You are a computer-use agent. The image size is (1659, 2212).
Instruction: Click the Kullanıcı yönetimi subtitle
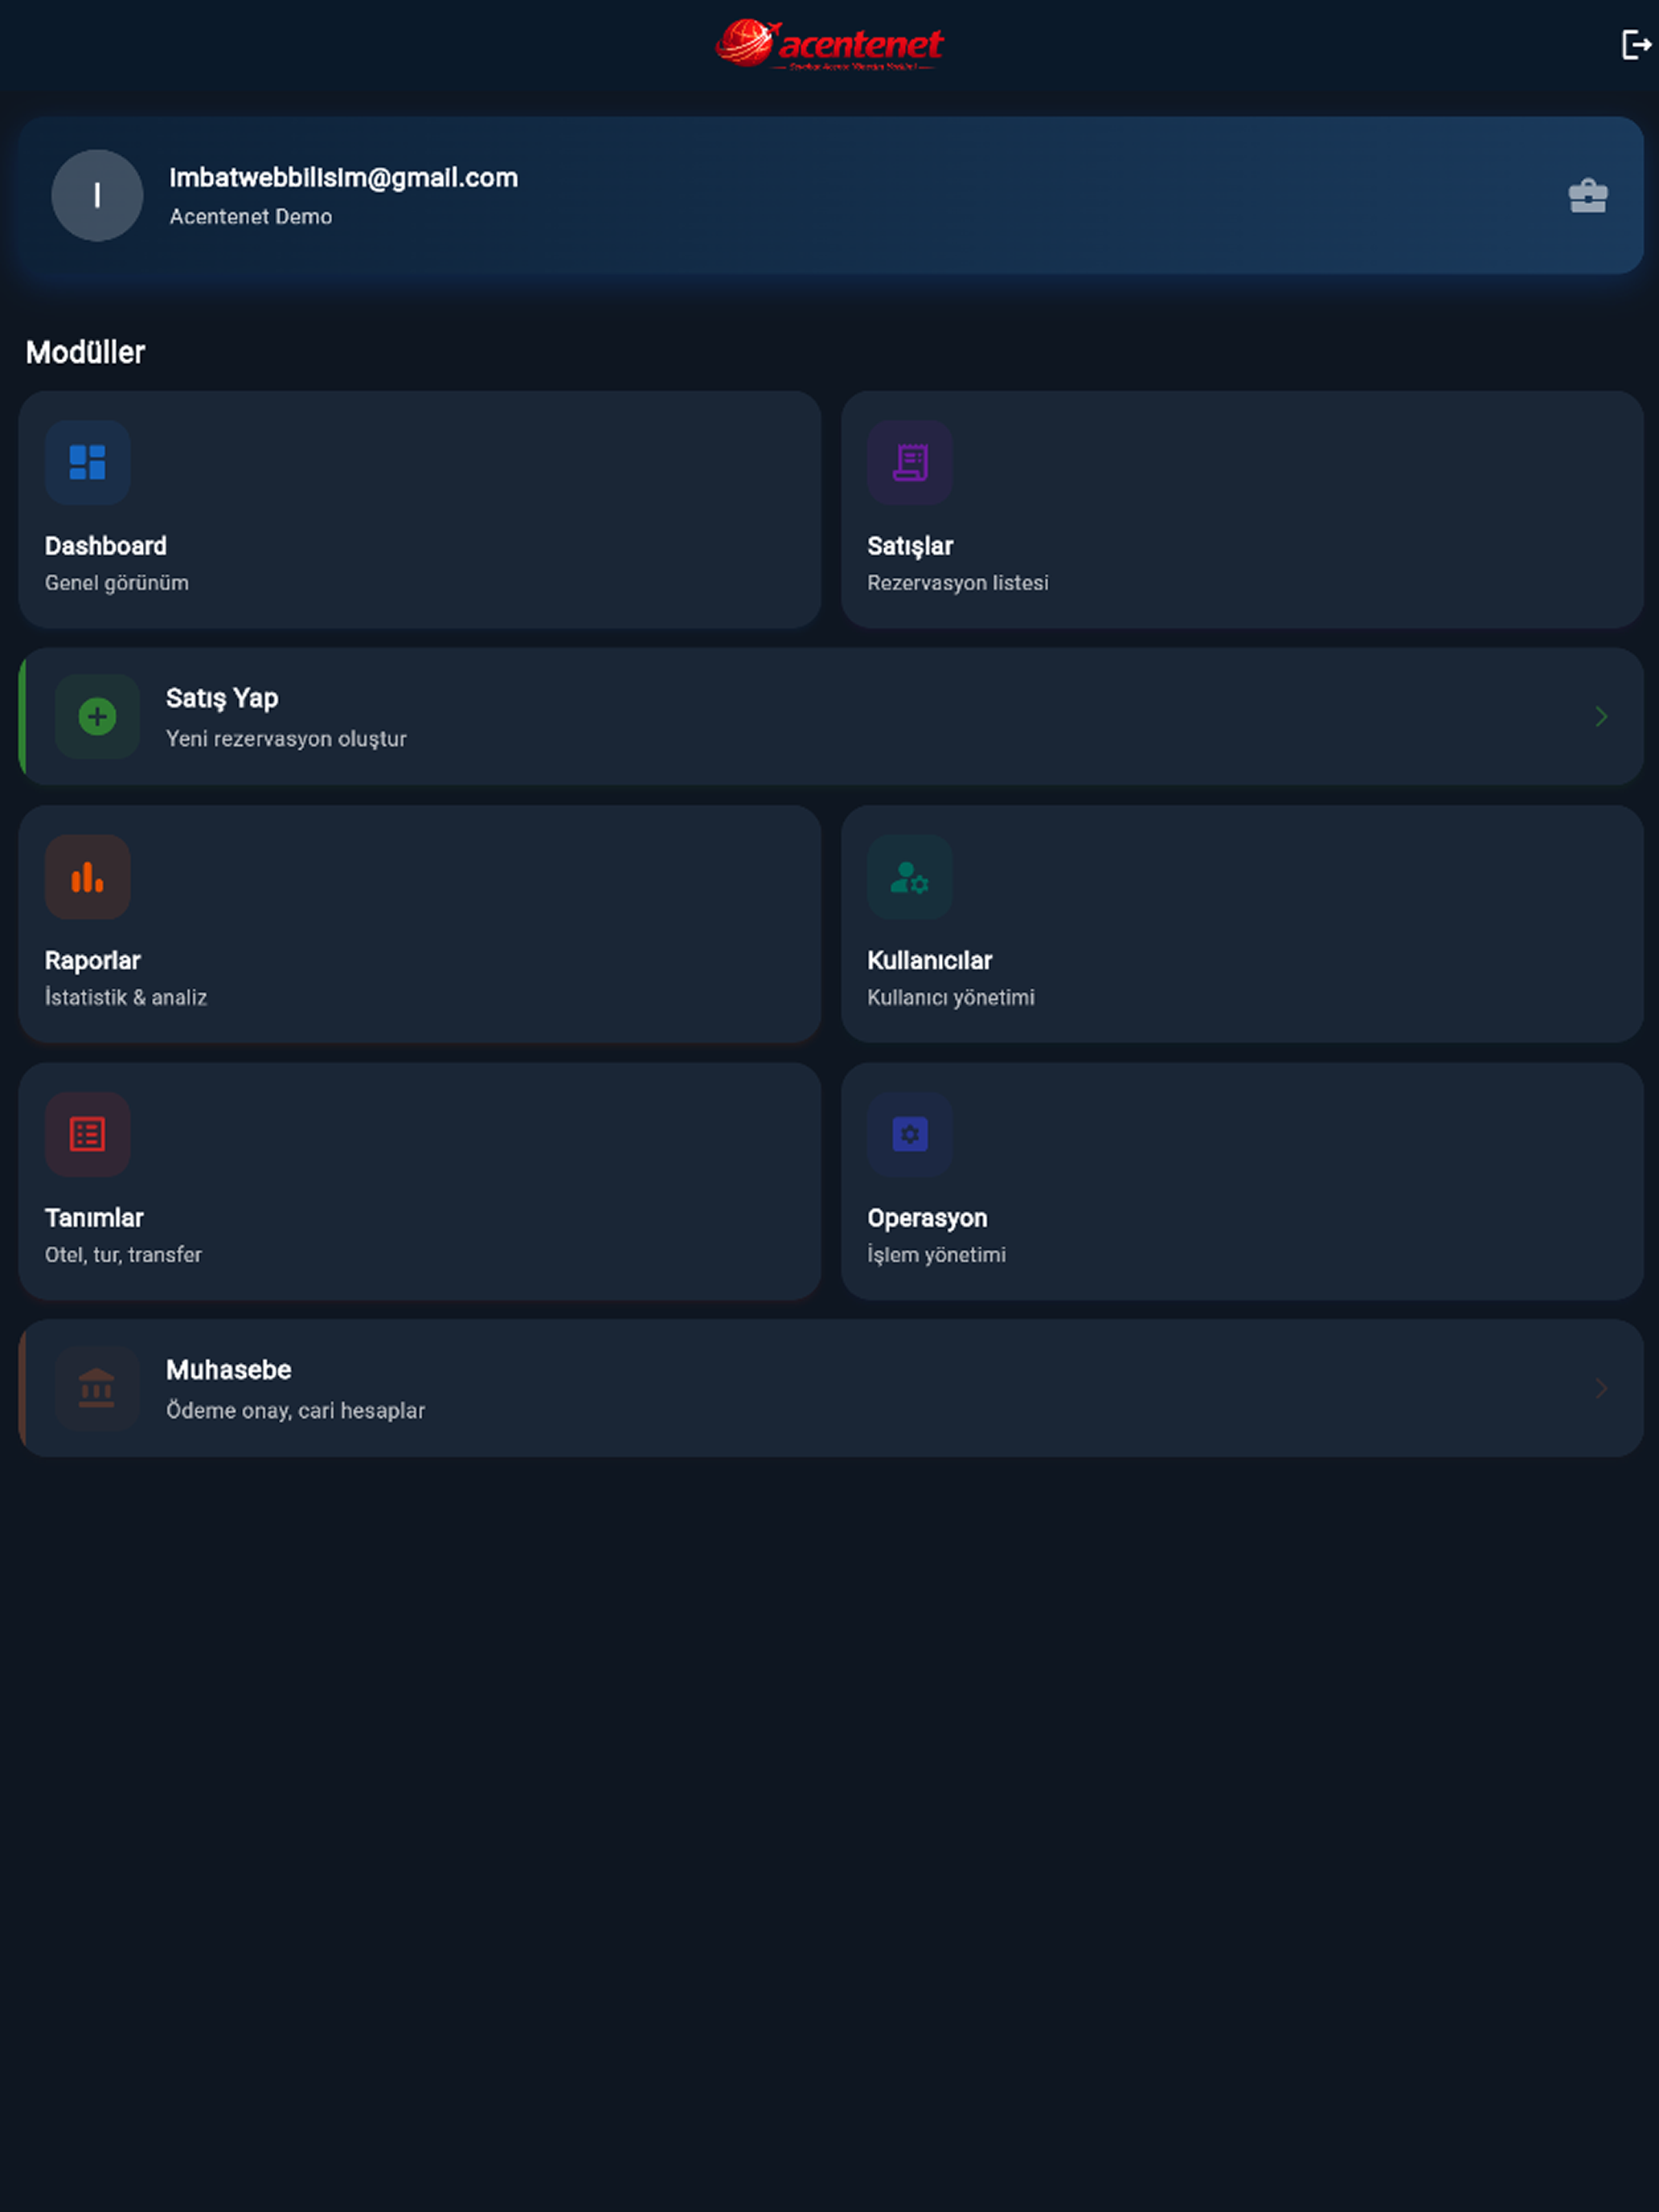pyautogui.click(x=951, y=998)
